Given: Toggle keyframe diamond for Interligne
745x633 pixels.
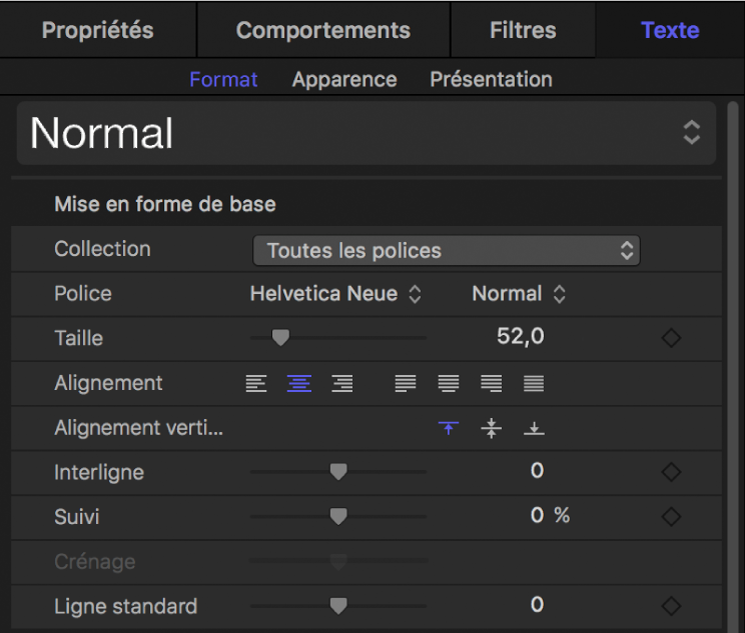Looking at the screenshot, I should pos(671,472).
